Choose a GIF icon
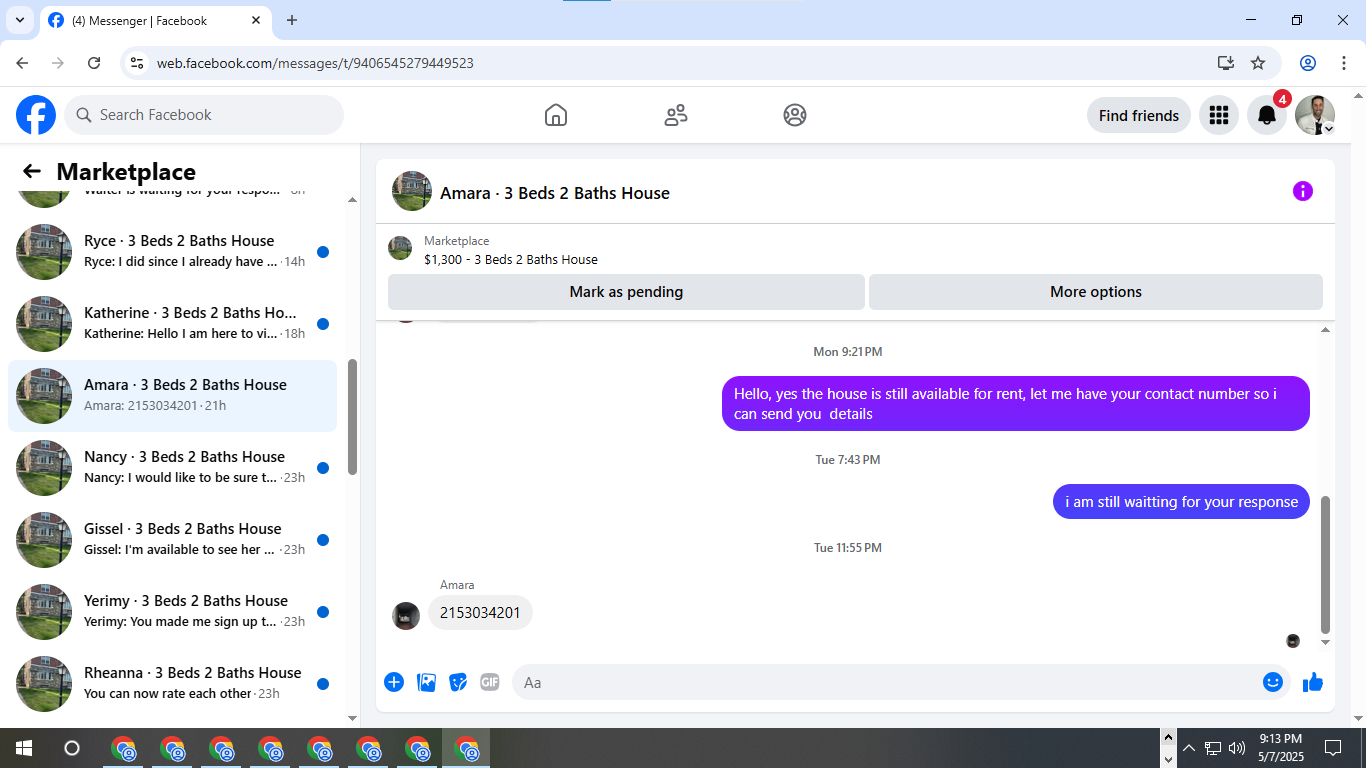Viewport: 1366px width, 768px height. 489,682
